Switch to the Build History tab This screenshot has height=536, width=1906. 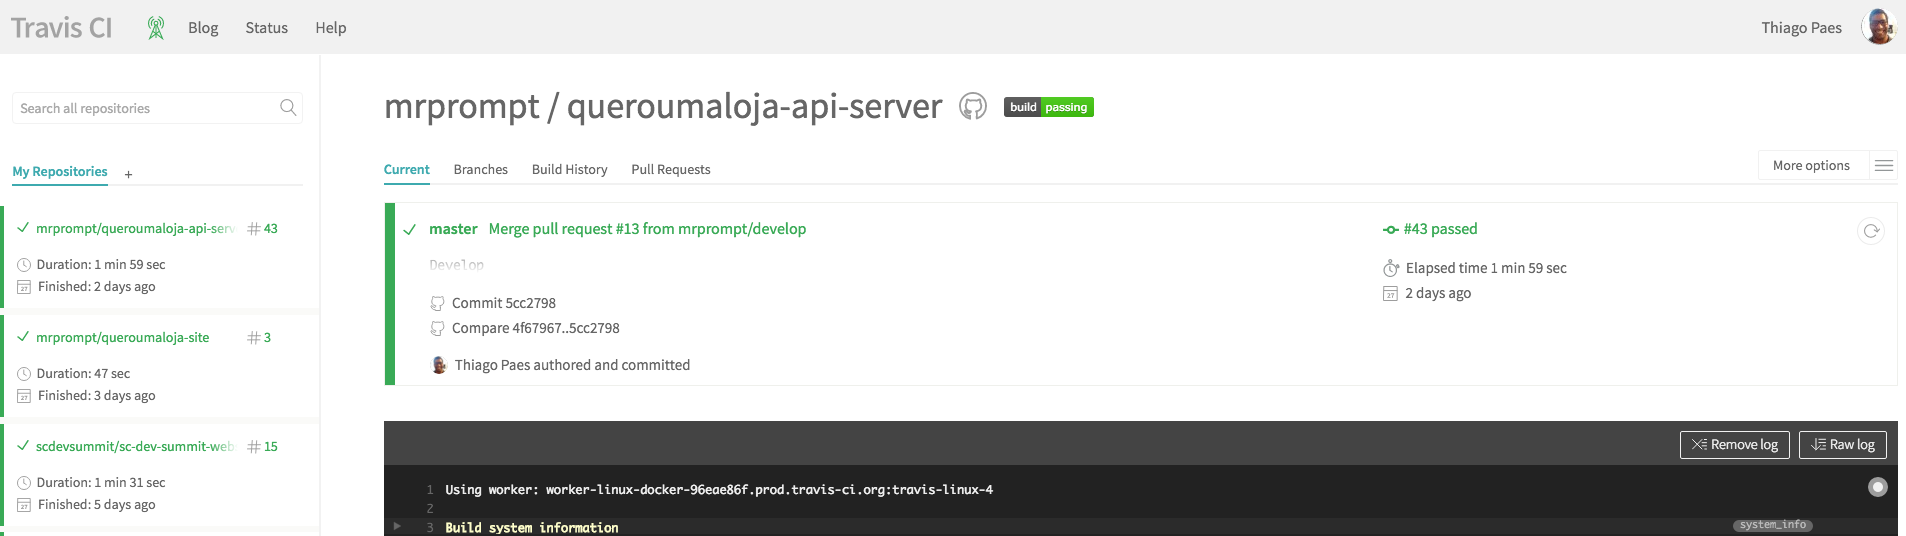click(570, 169)
